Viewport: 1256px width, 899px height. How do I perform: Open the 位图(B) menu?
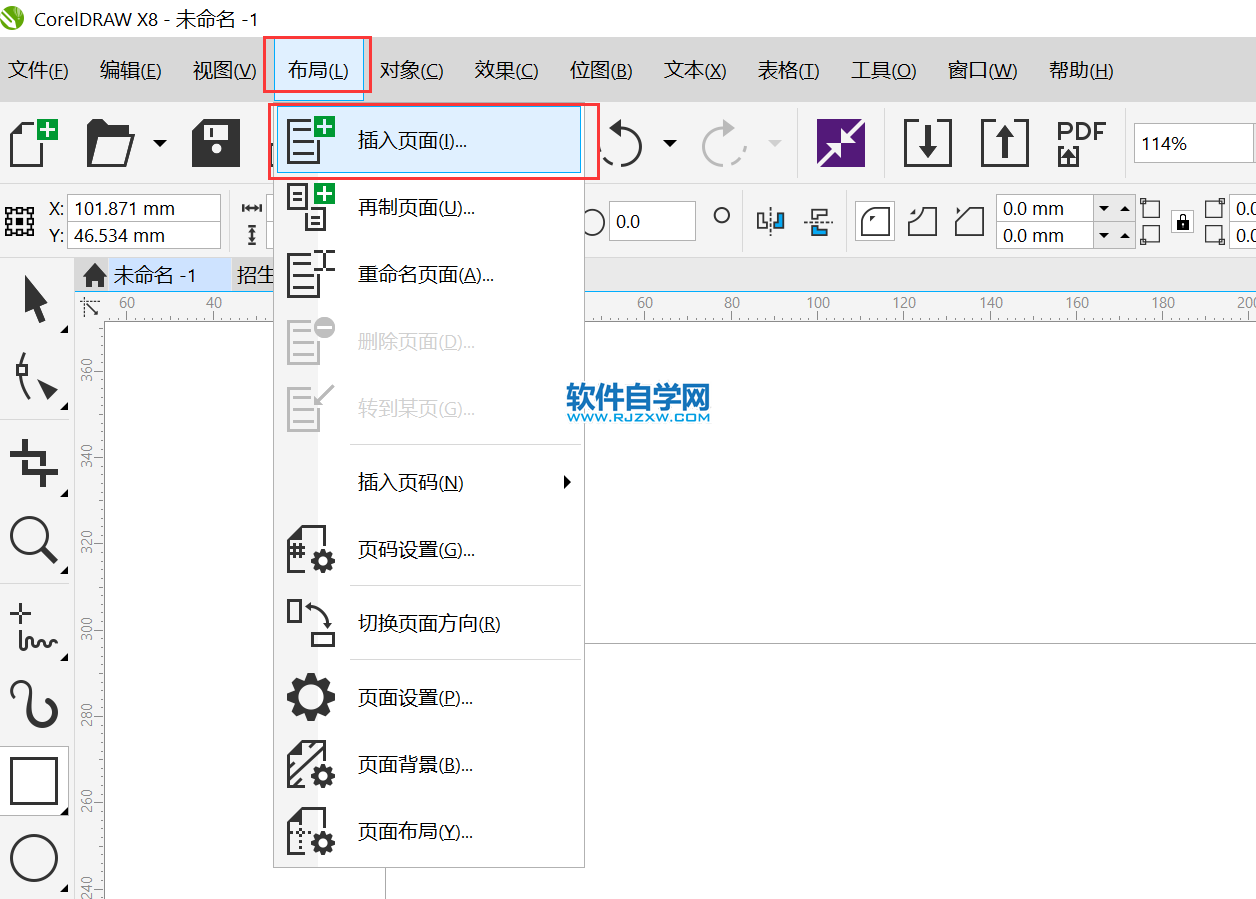pos(601,70)
